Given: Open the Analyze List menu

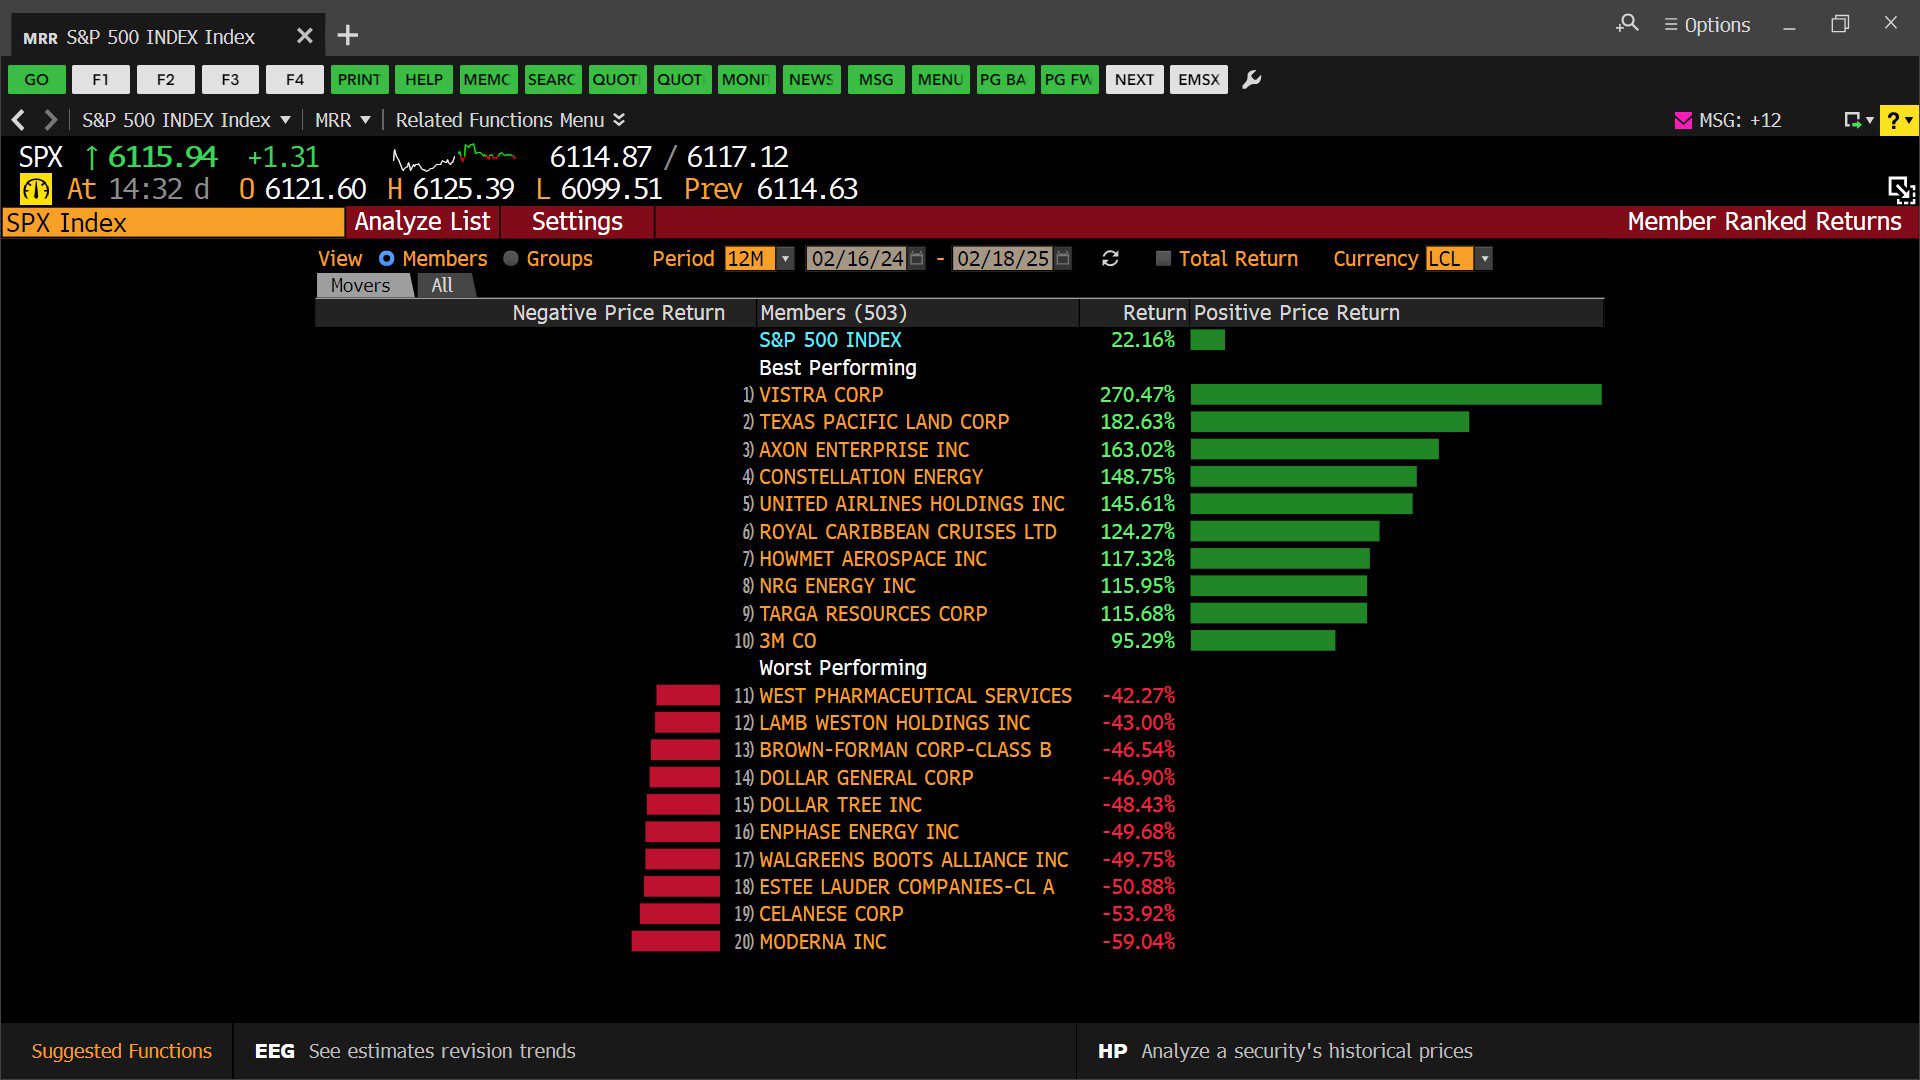Looking at the screenshot, I should (422, 222).
